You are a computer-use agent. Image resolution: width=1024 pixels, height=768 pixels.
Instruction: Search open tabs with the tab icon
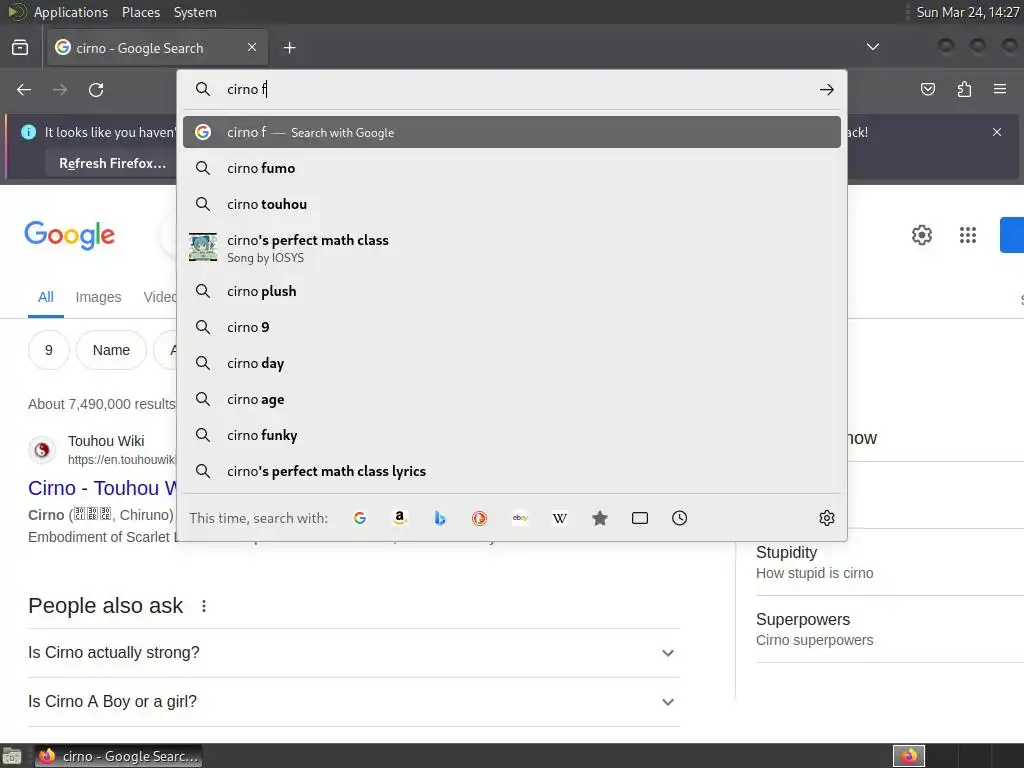click(640, 518)
